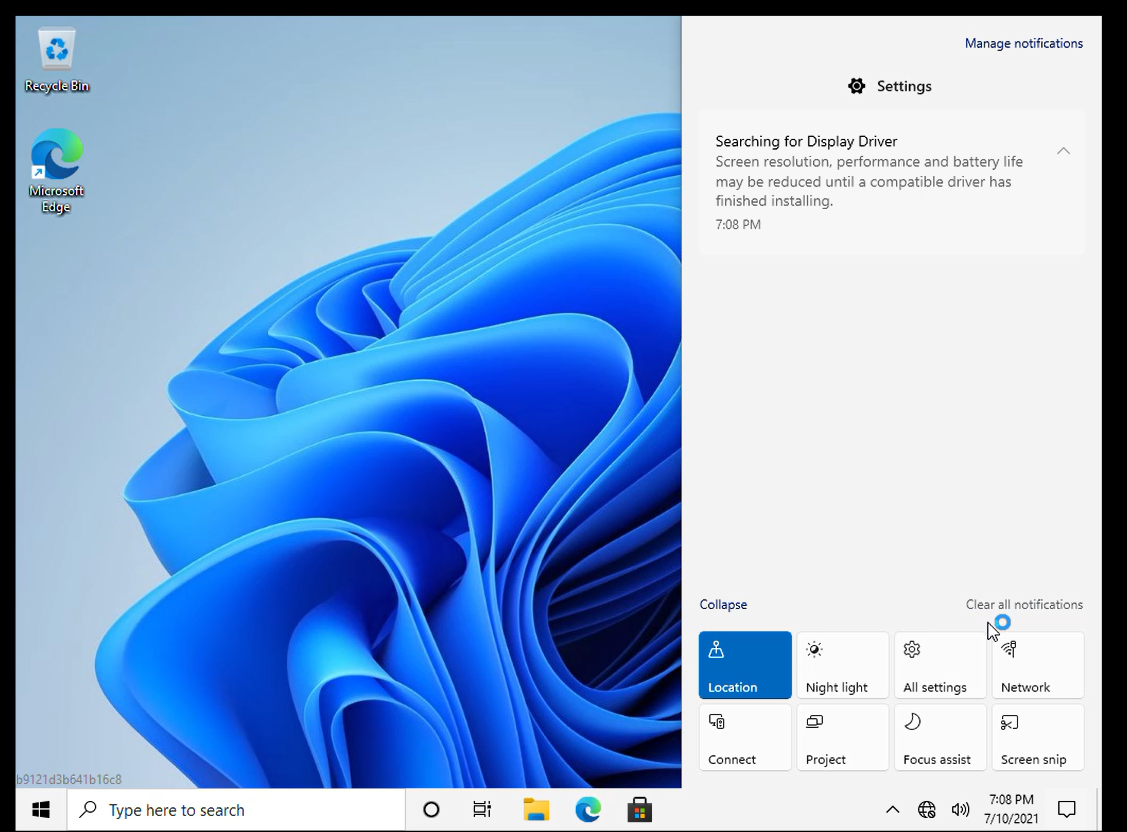
Task: Open Cortana circle icon in taskbar
Action: 431,809
